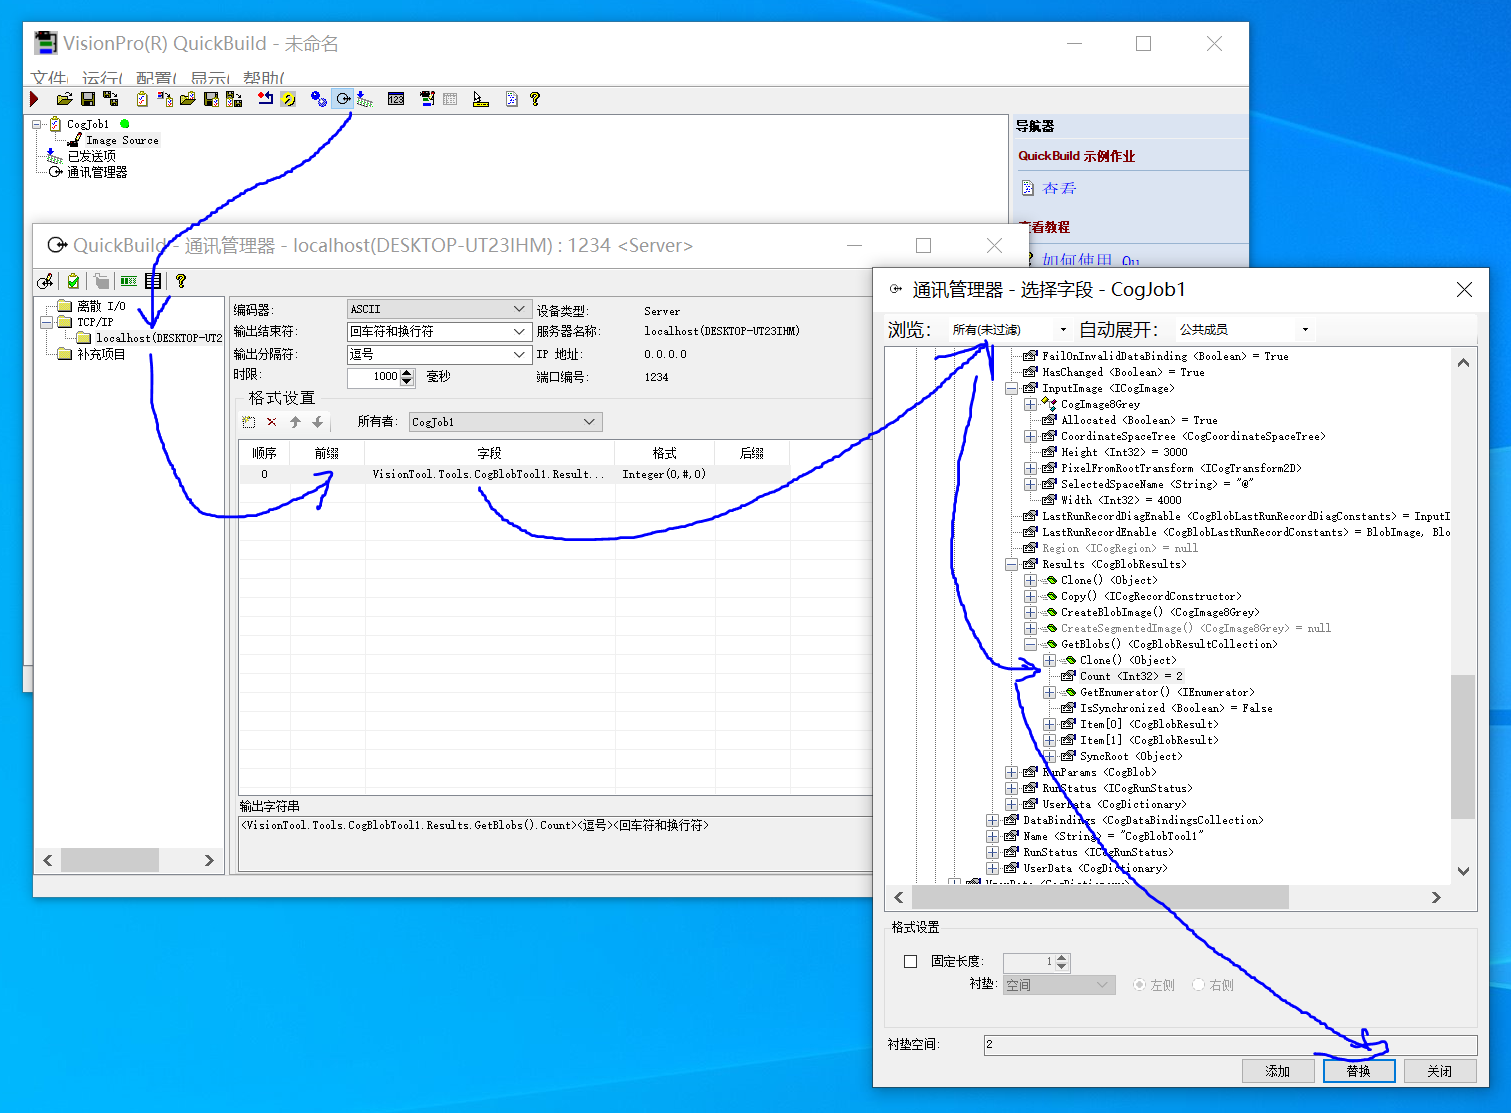This screenshot has height=1113, width=1511.
Task: Expand the Item[0] <CogBlobResult> node
Action: click(1050, 724)
